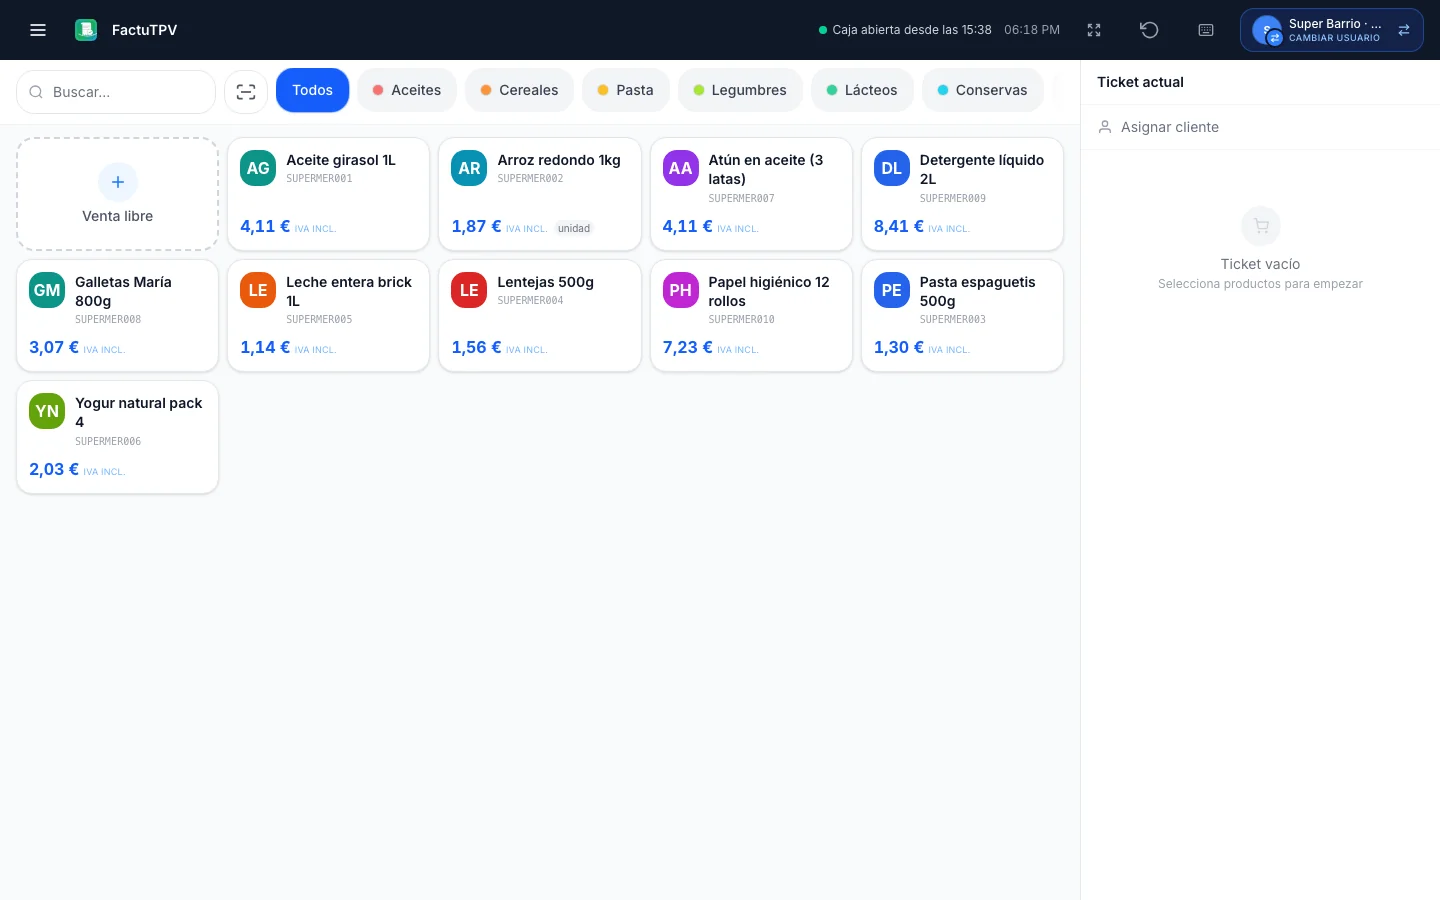Activate the barcode scanner icon
Image resolution: width=1440 pixels, height=900 pixels.
coord(246,92)
